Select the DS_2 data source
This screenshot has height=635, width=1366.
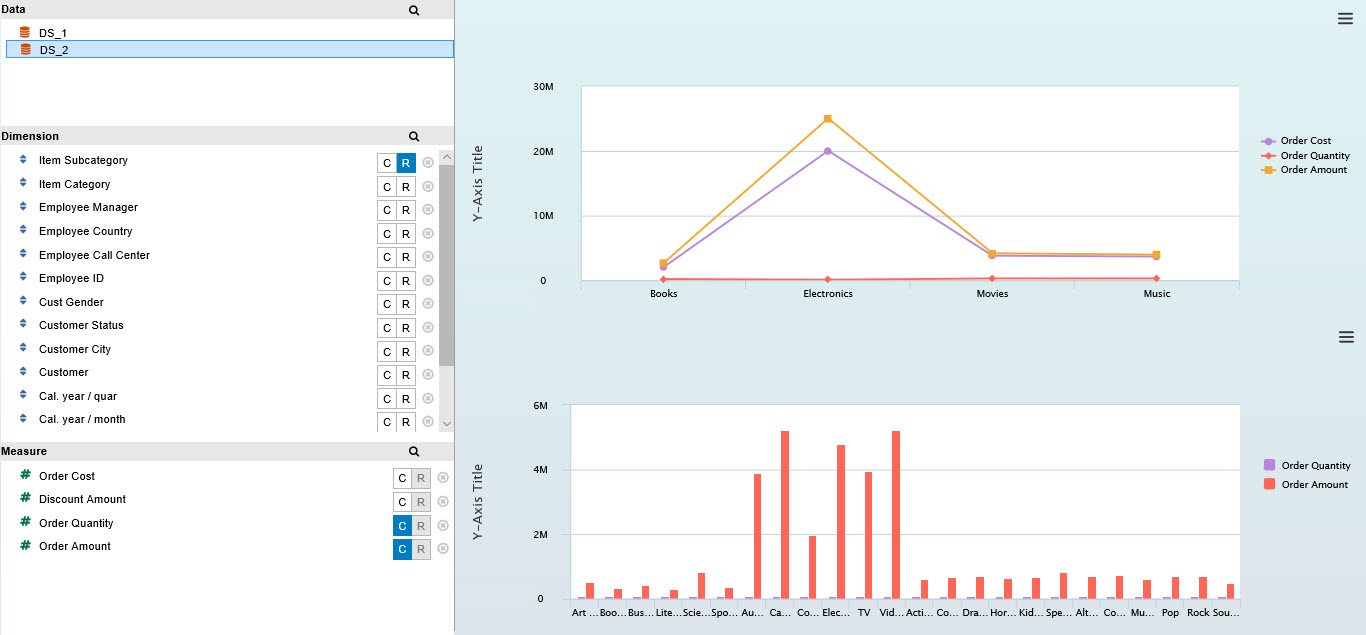(54, 49)
